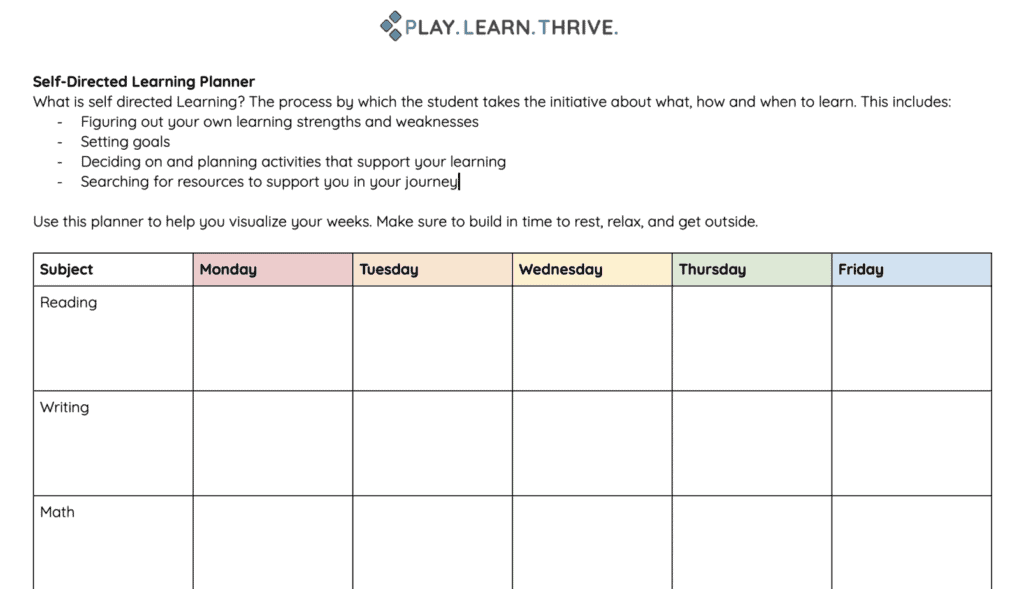
Task: Select the pink Monday header cell
Action: [272, 270]
